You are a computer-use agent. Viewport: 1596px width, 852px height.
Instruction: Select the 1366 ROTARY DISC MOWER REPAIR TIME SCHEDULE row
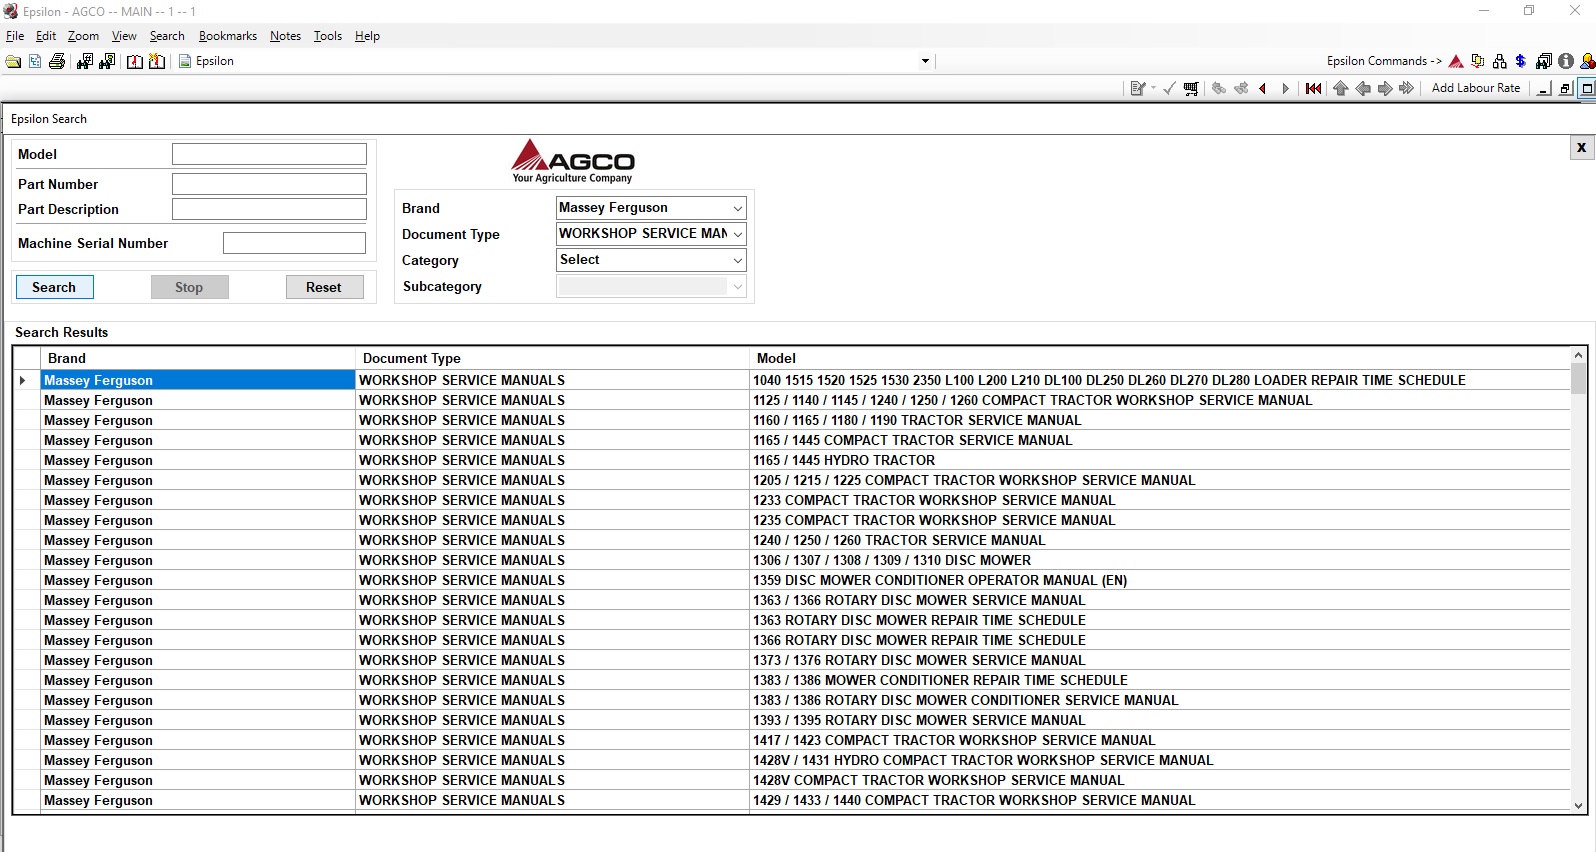(791, 640)
